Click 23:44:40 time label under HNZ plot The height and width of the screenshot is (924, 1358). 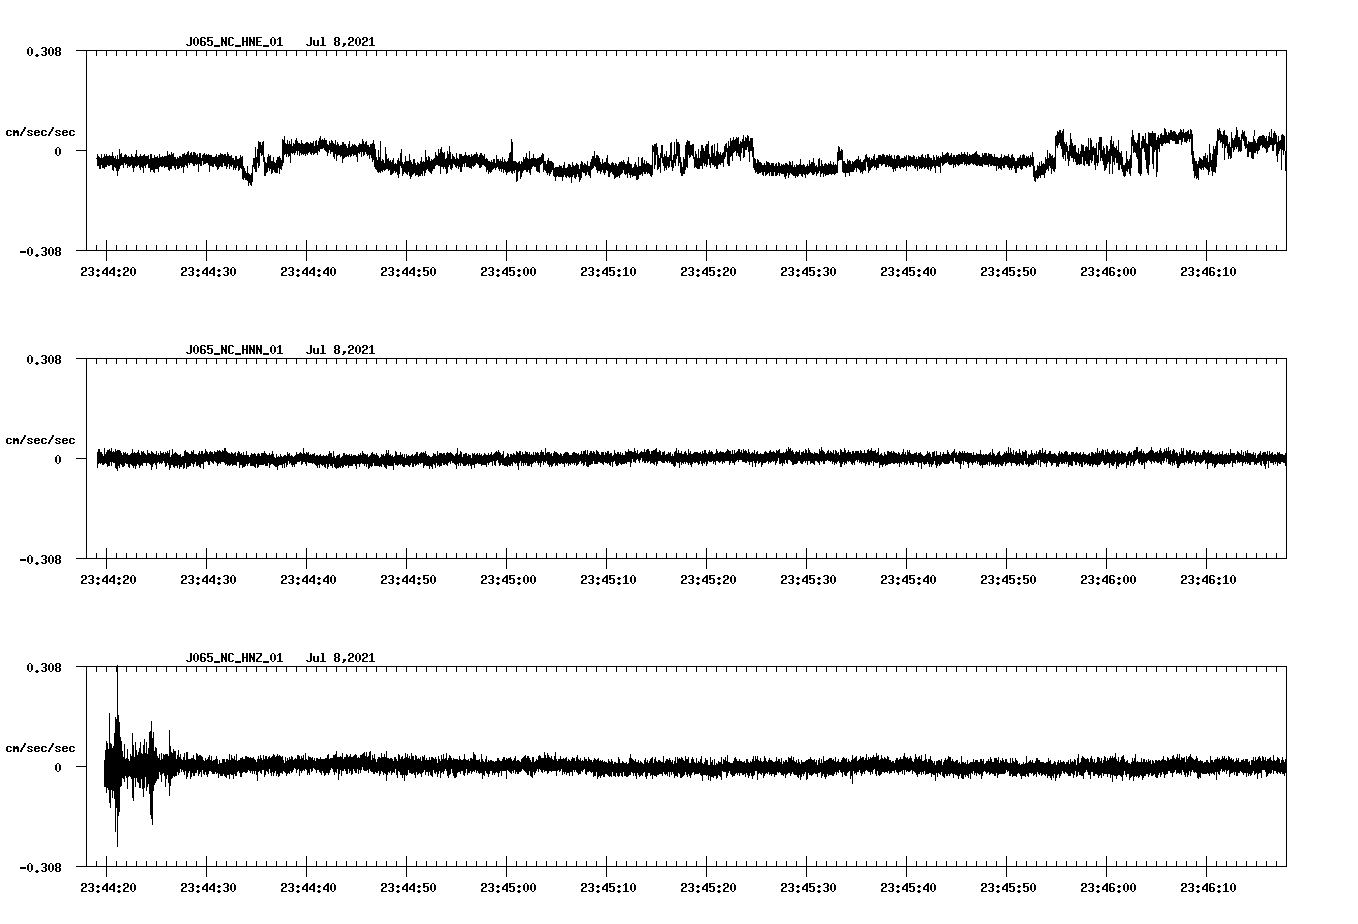(x=308, y=888)
